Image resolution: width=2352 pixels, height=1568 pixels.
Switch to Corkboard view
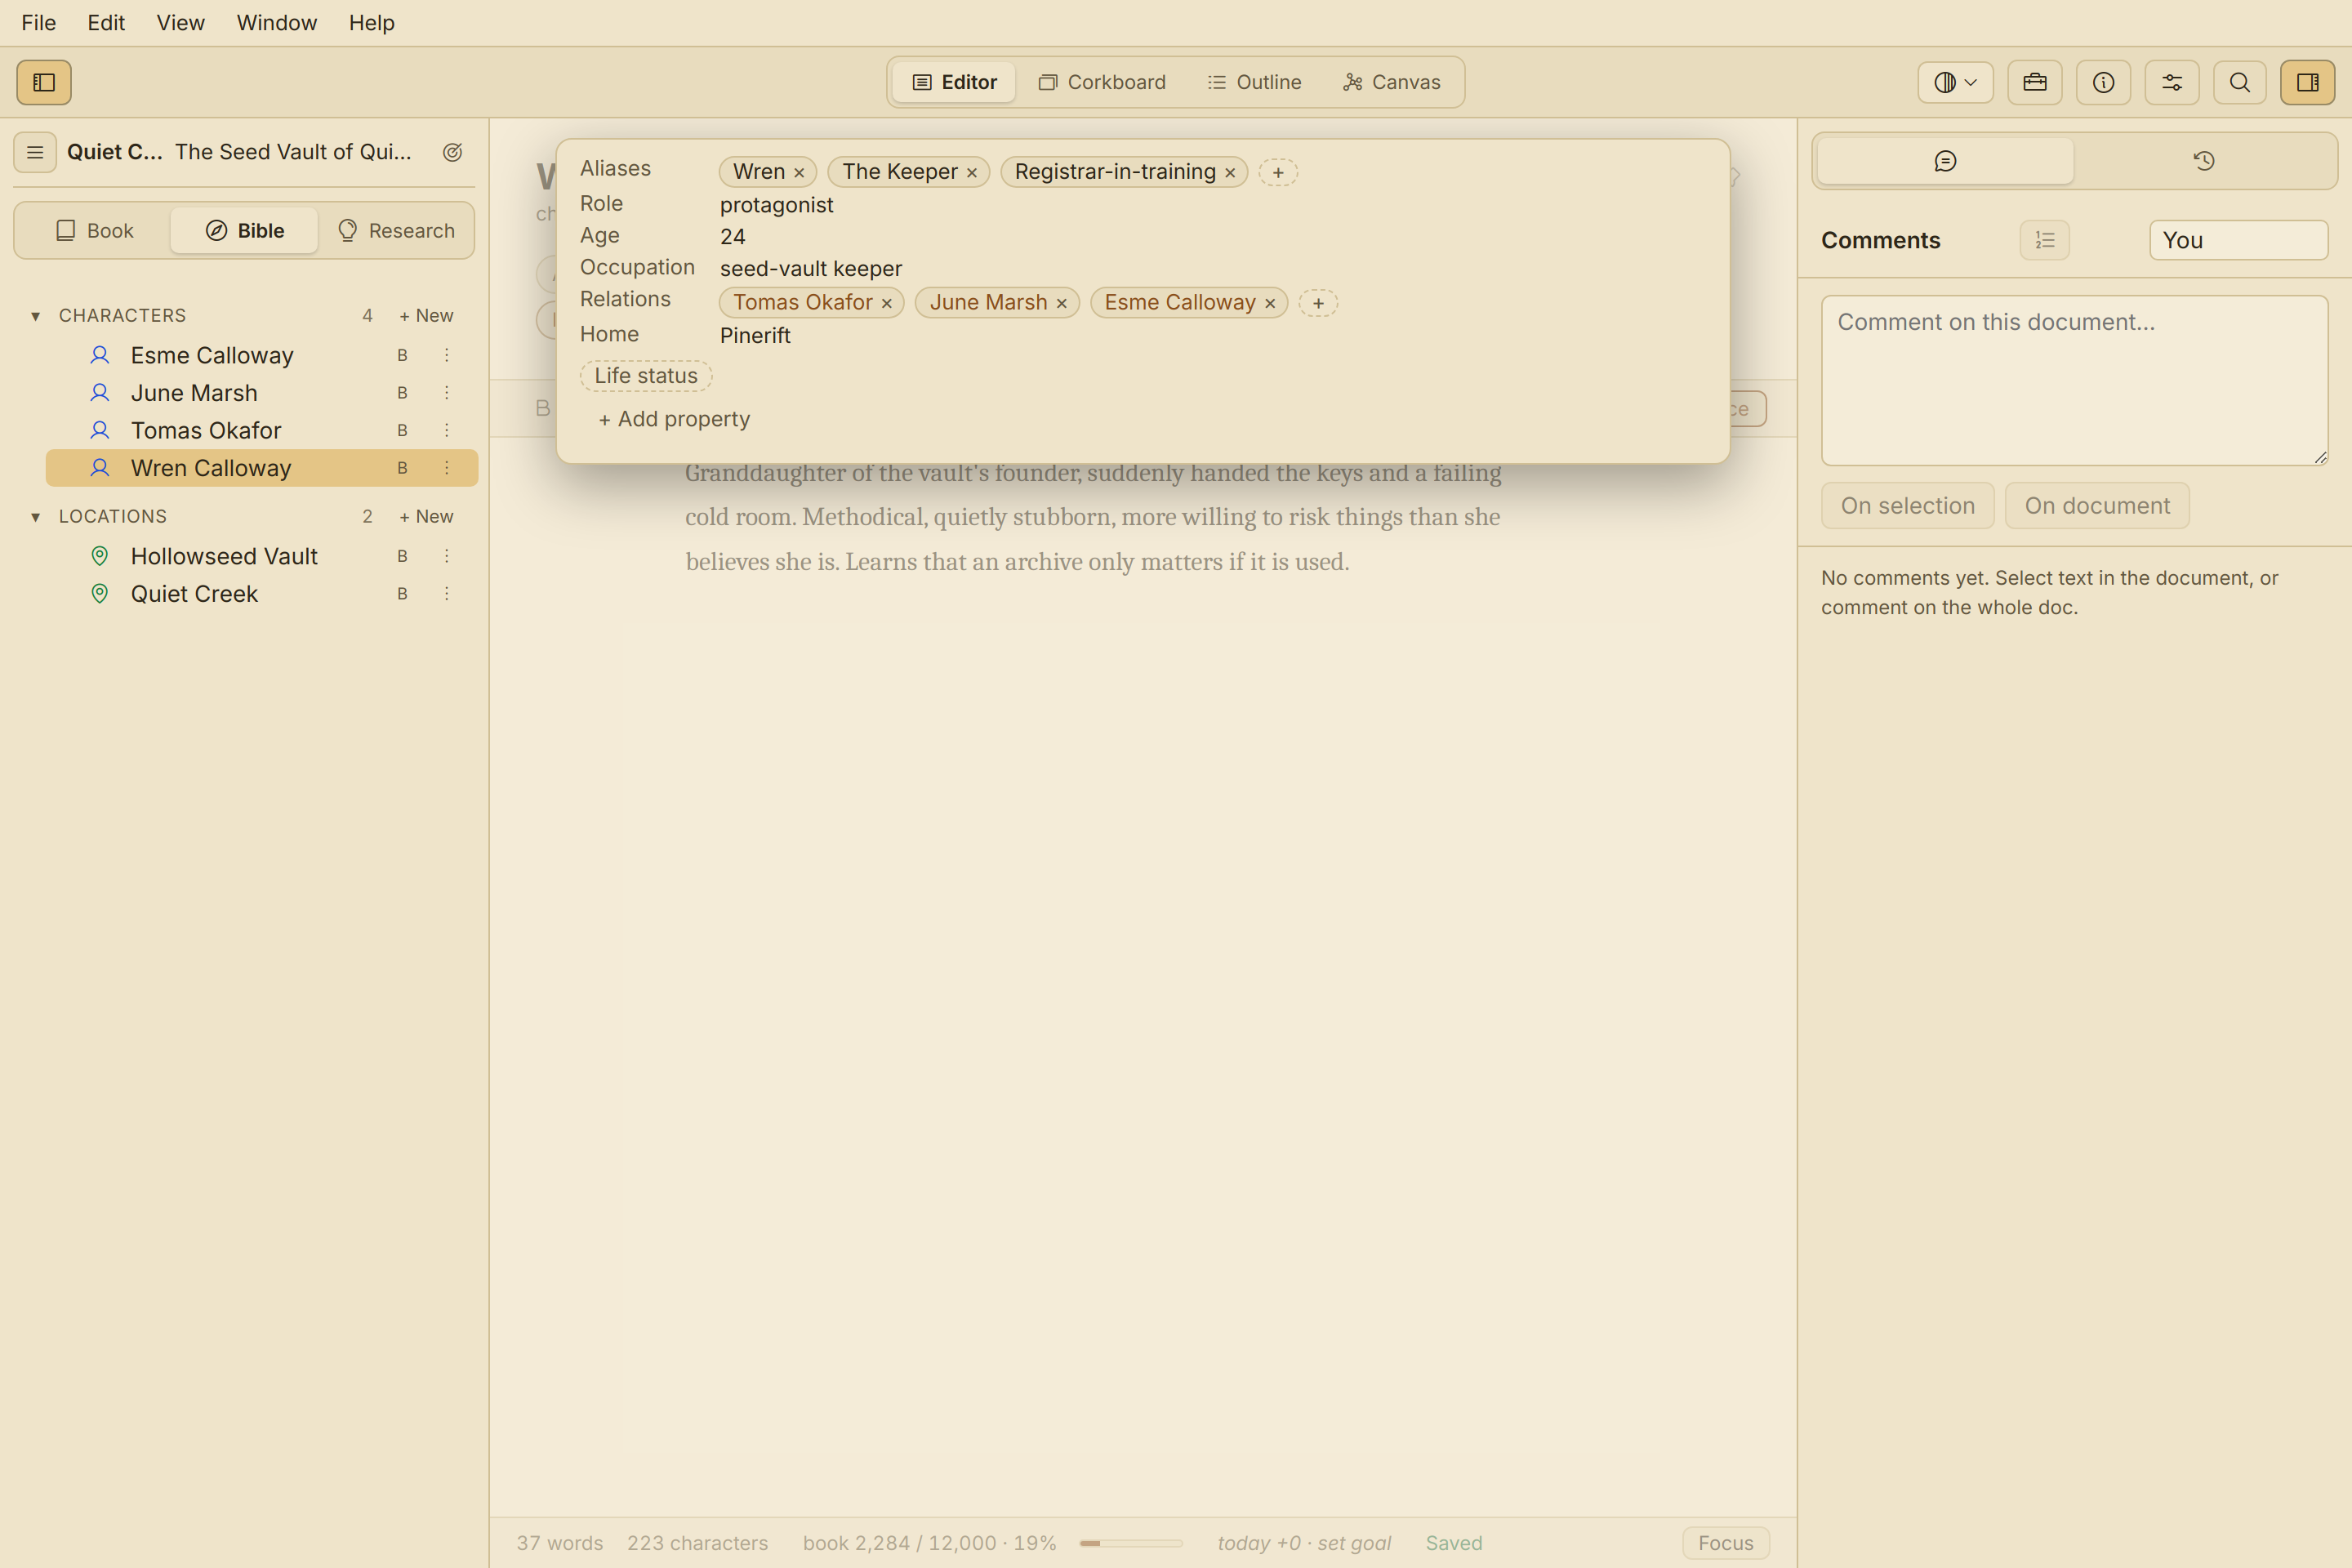1102,82
